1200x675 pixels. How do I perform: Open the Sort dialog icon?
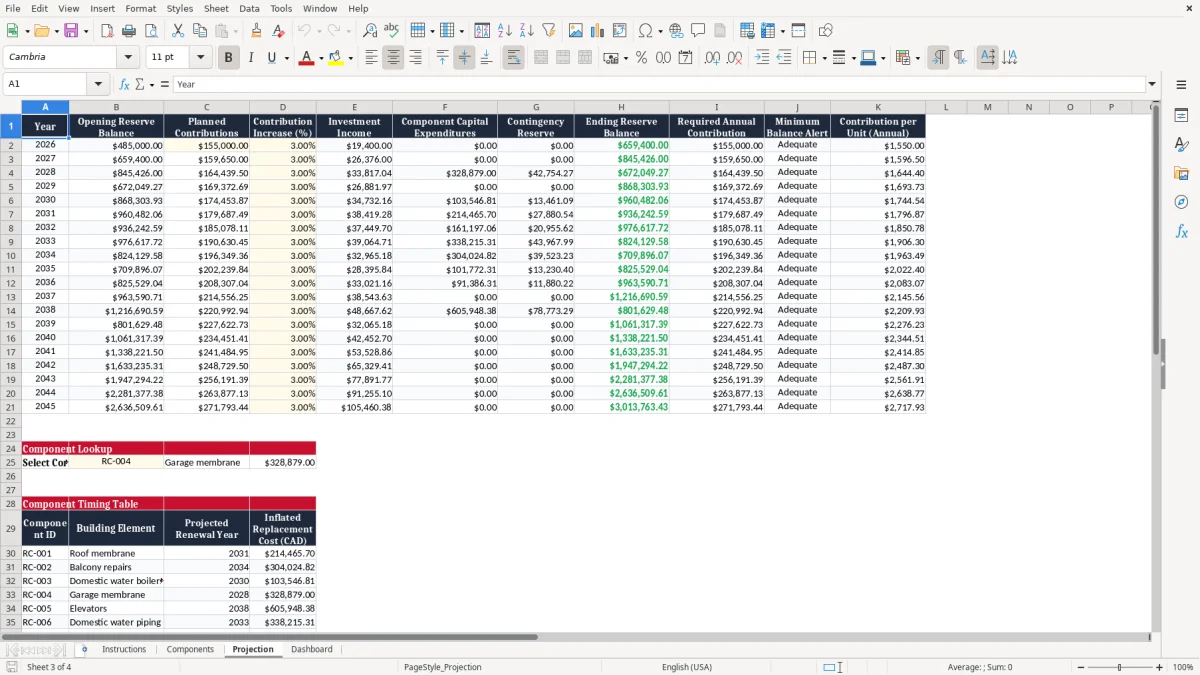[482, 31]
